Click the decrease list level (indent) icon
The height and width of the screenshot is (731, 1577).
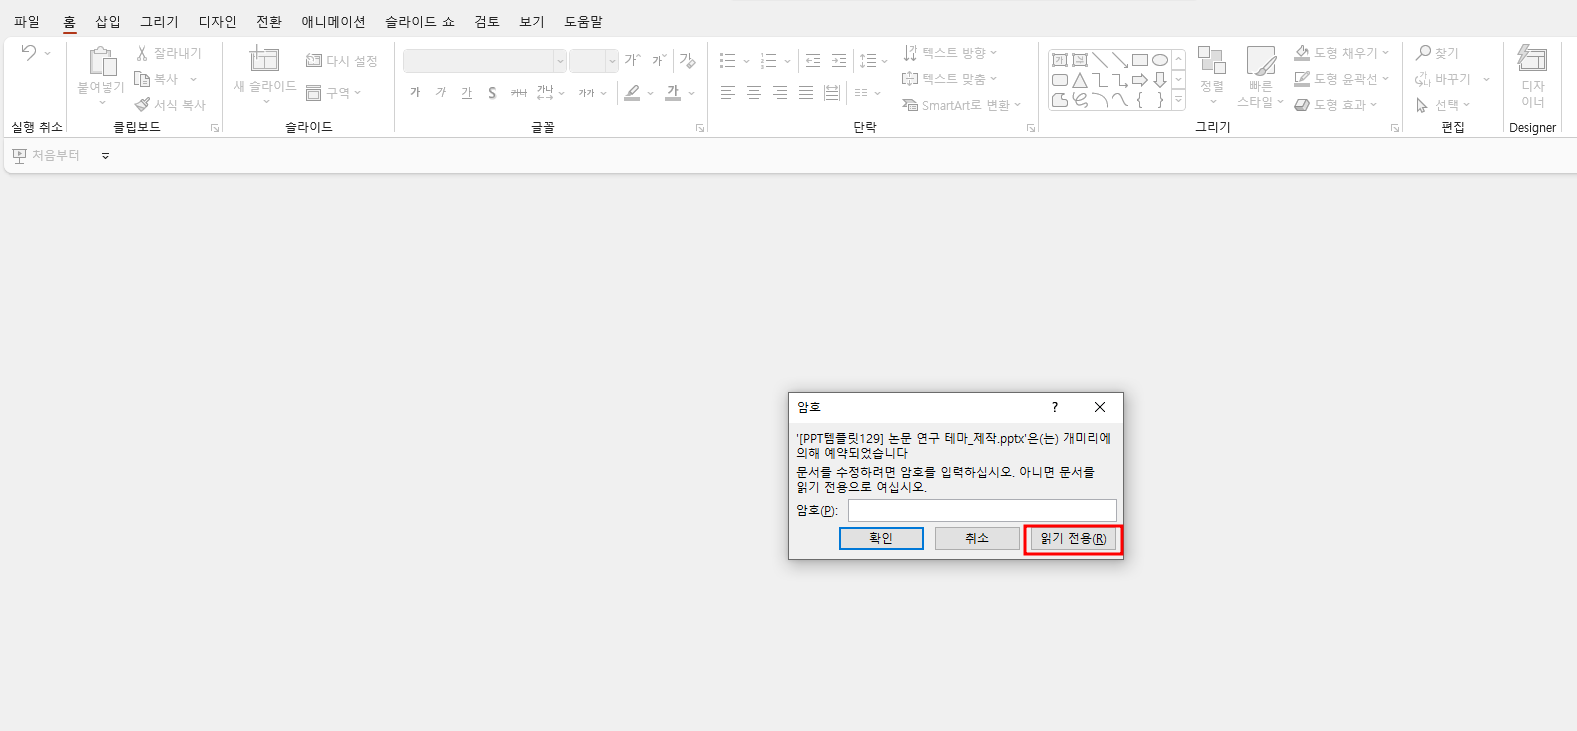(x=813, y=61)
